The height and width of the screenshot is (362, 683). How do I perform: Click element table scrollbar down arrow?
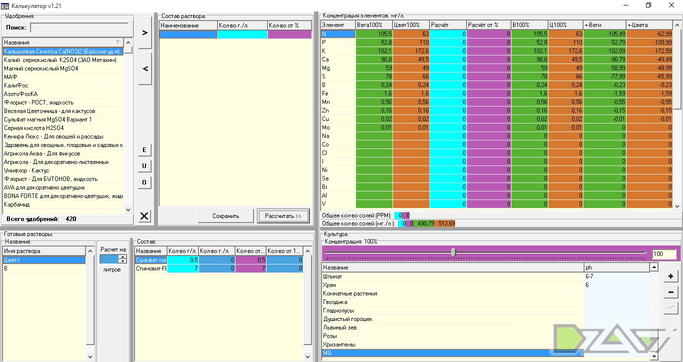677,206
